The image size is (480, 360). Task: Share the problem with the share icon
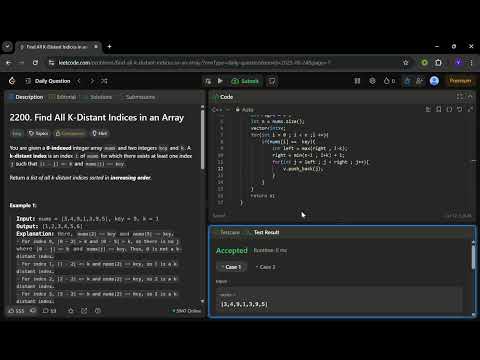tap(84, 311)
